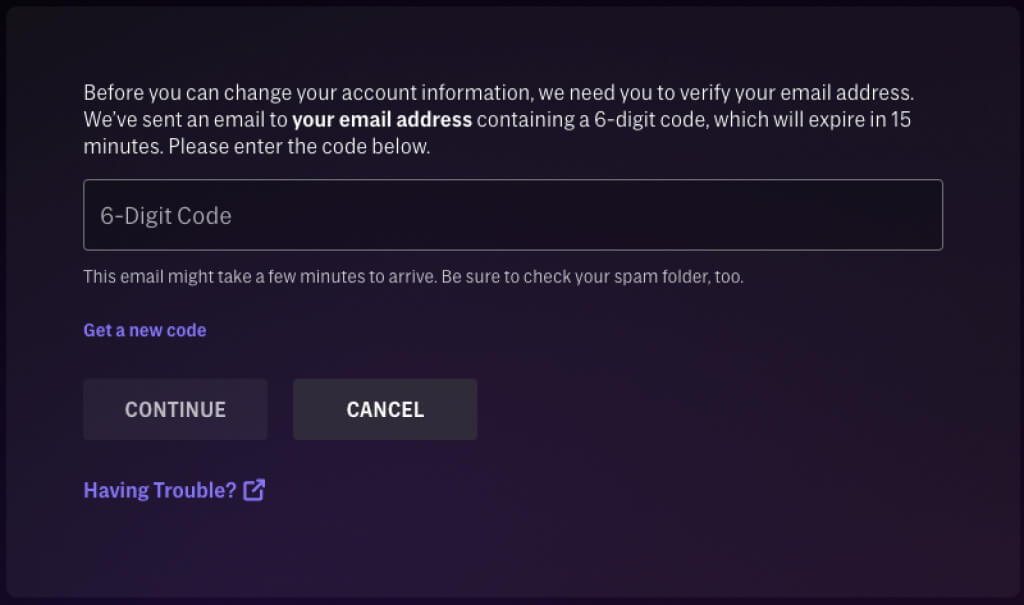Cancel the email verification
Screen dimensions: 1024x605
point(385,409)
